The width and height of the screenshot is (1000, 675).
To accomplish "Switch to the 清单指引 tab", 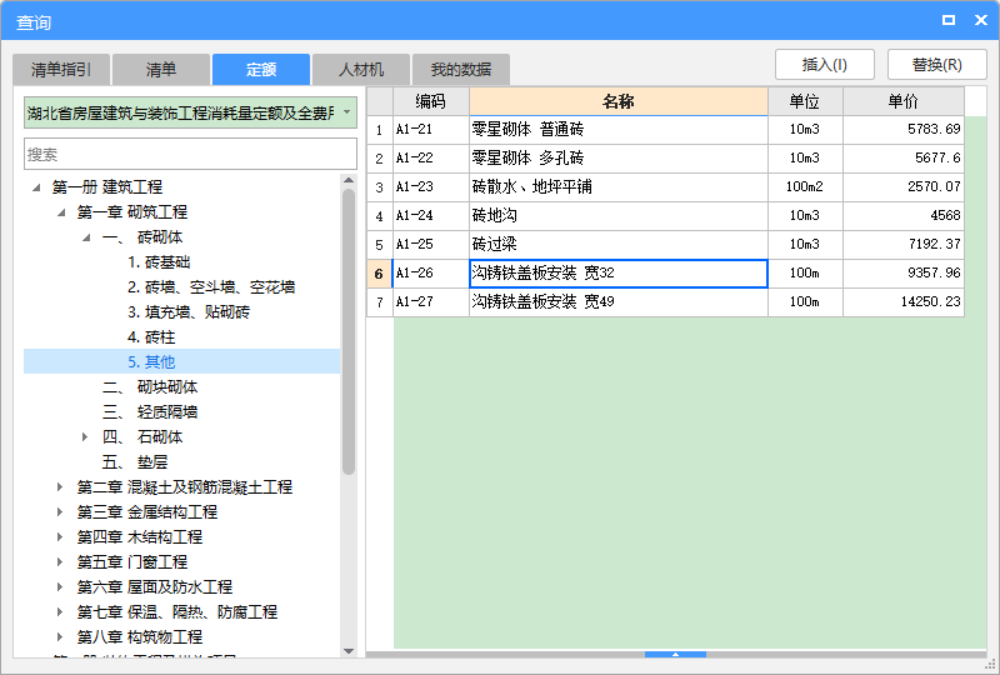I will [61, 70].
